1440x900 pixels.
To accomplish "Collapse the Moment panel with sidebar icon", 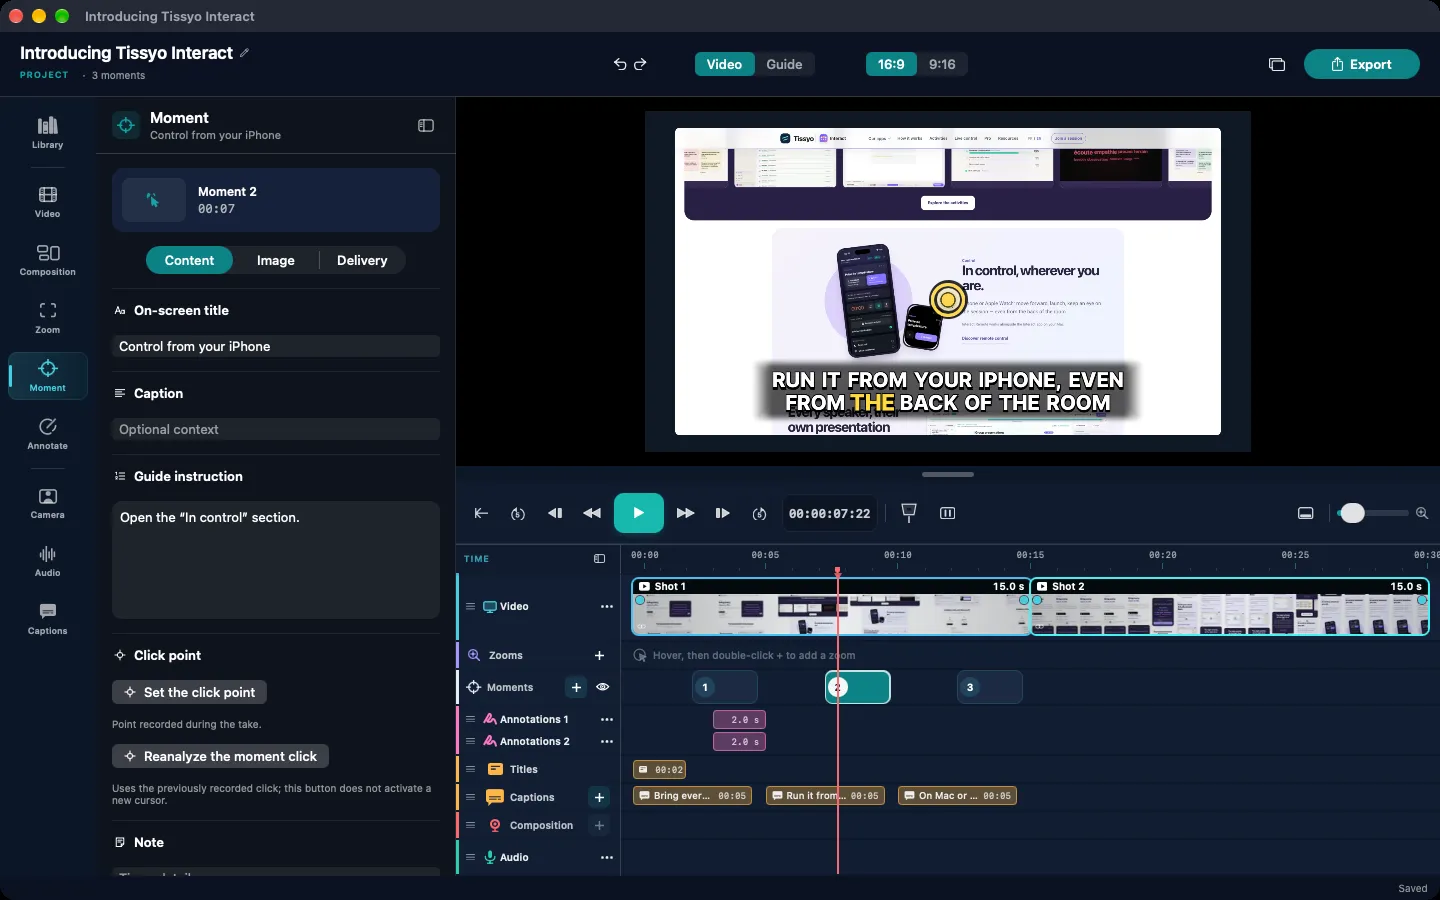I will (426, 125).
